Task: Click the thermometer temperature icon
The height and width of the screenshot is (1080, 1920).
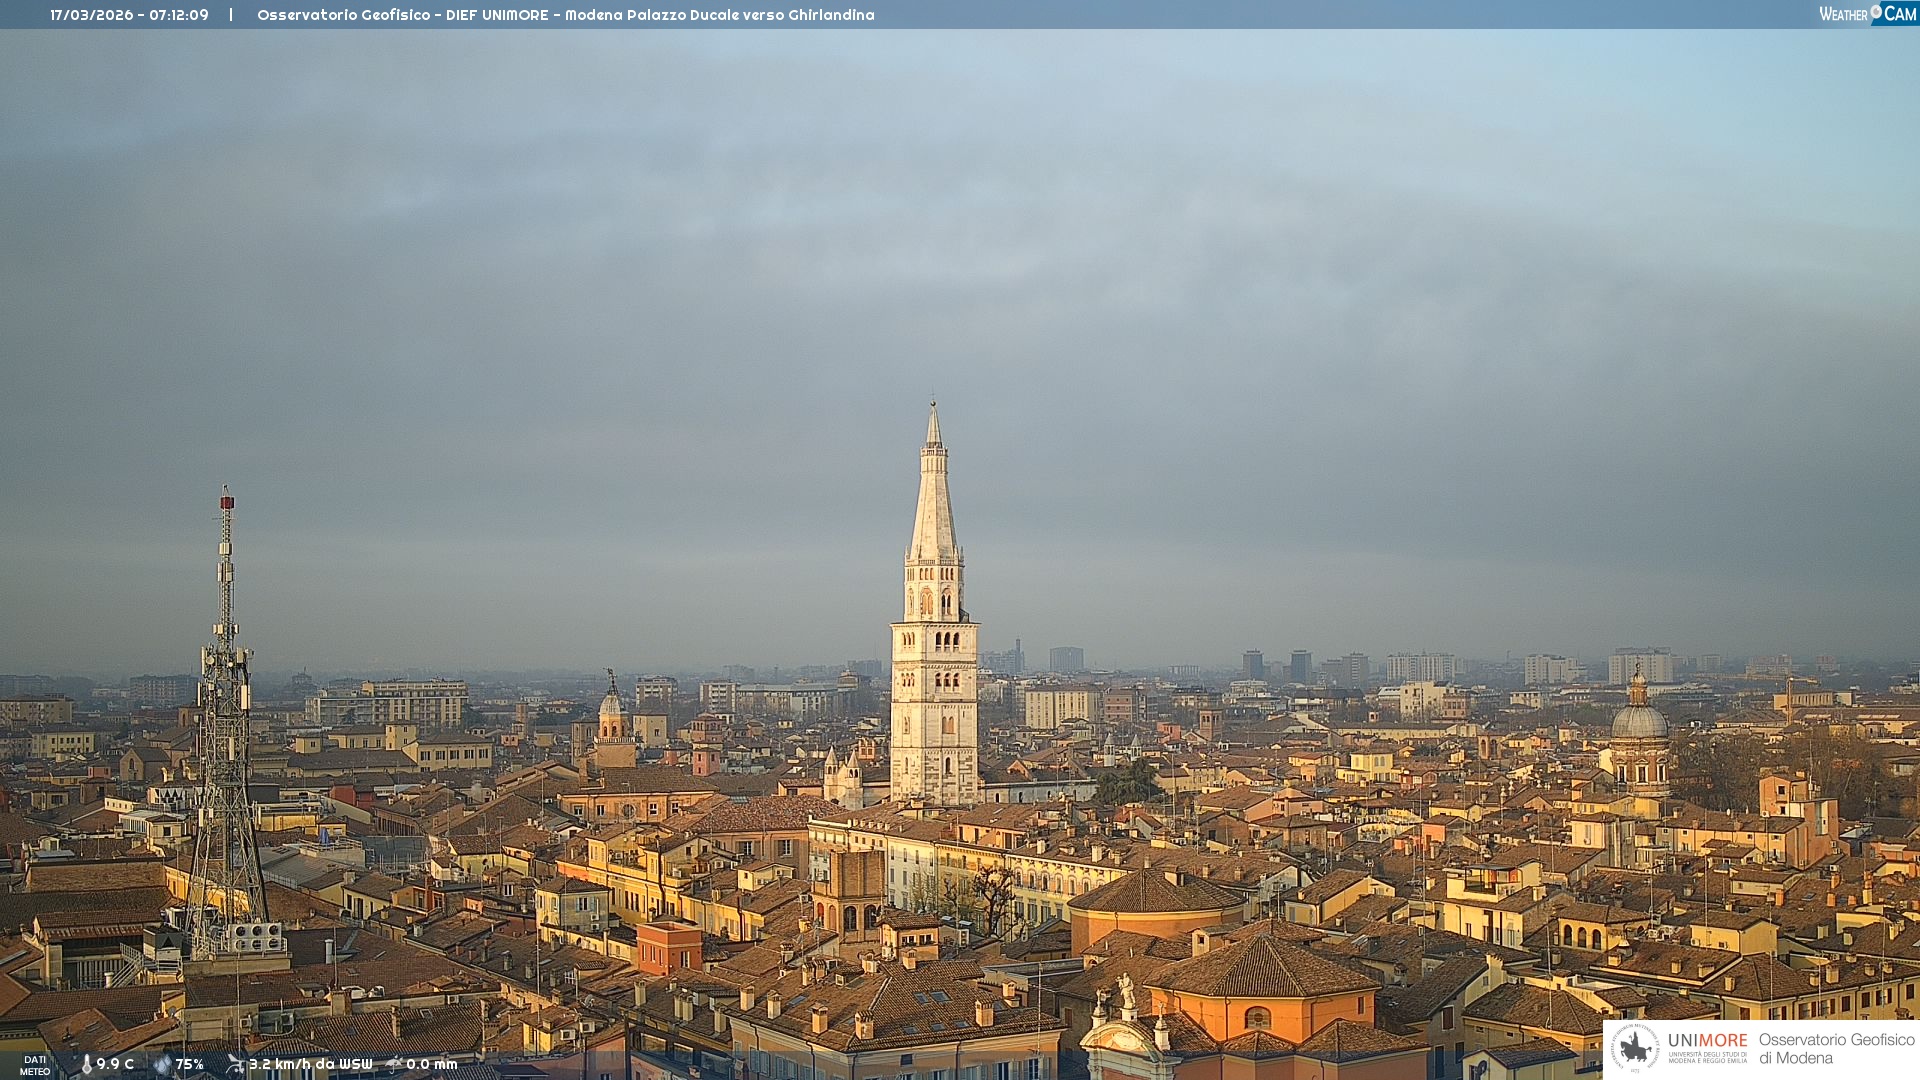Action: [87, 1064]
